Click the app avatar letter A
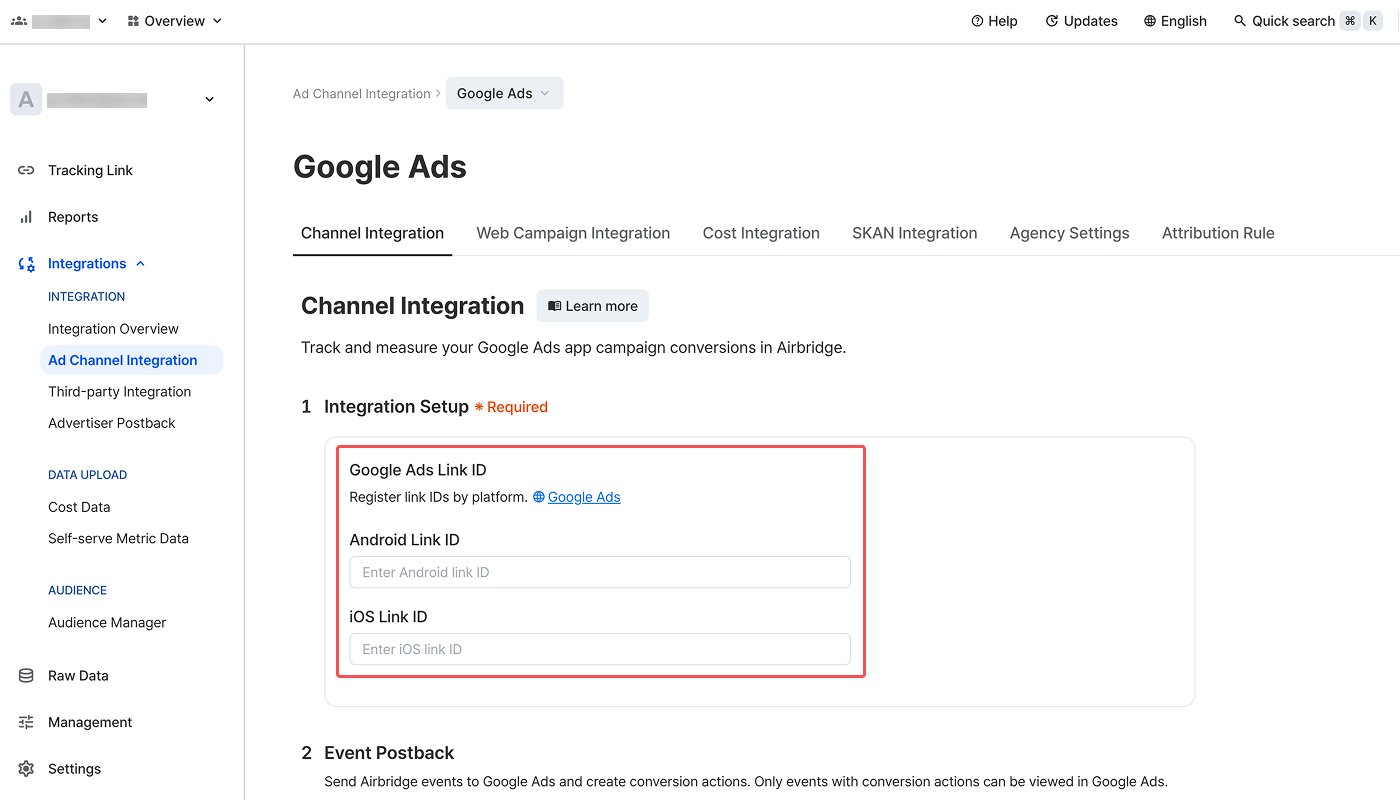Viewport: 1400px width, 800px height. (26, 99)
